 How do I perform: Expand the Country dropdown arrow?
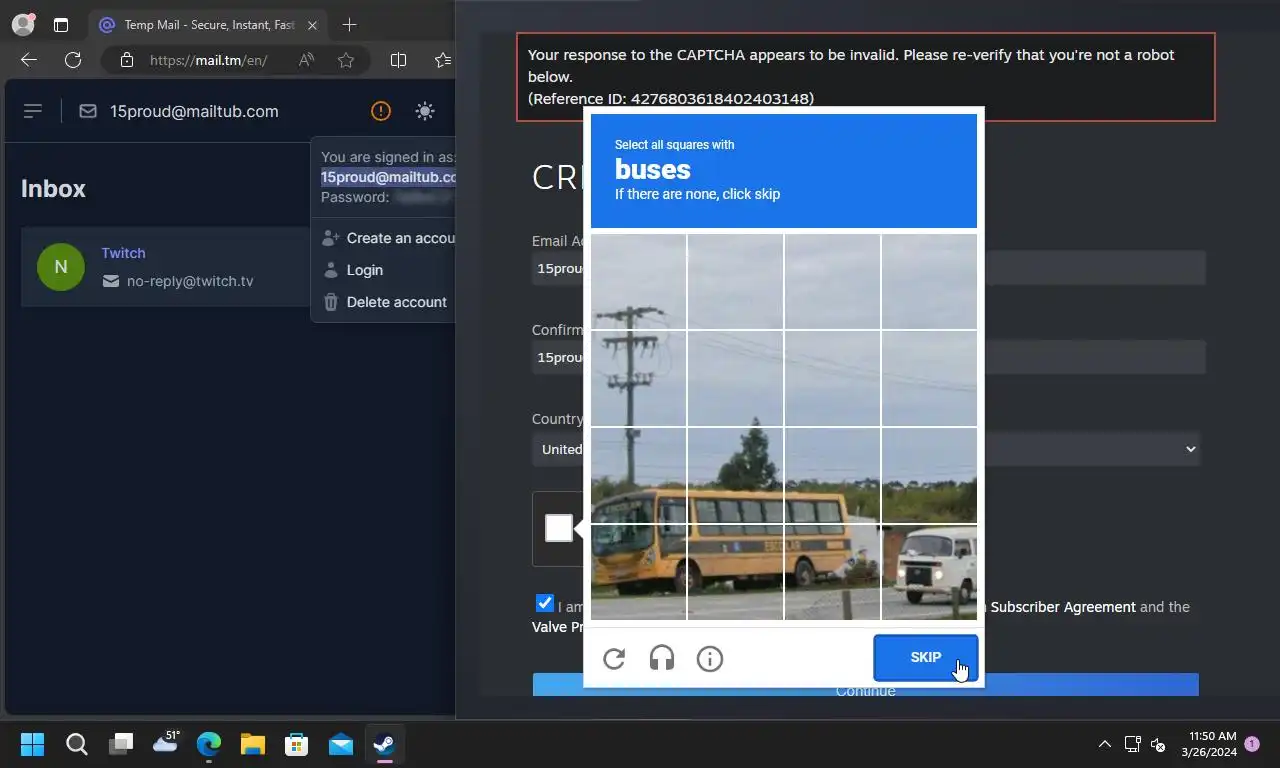point(1190,449)
